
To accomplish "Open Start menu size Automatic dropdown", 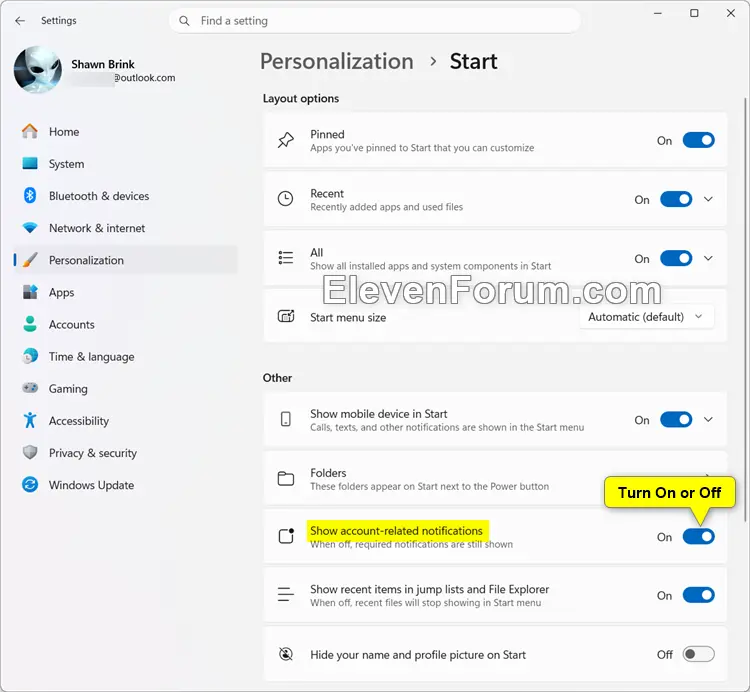I will pyautogui.click(x=646, y=317).
